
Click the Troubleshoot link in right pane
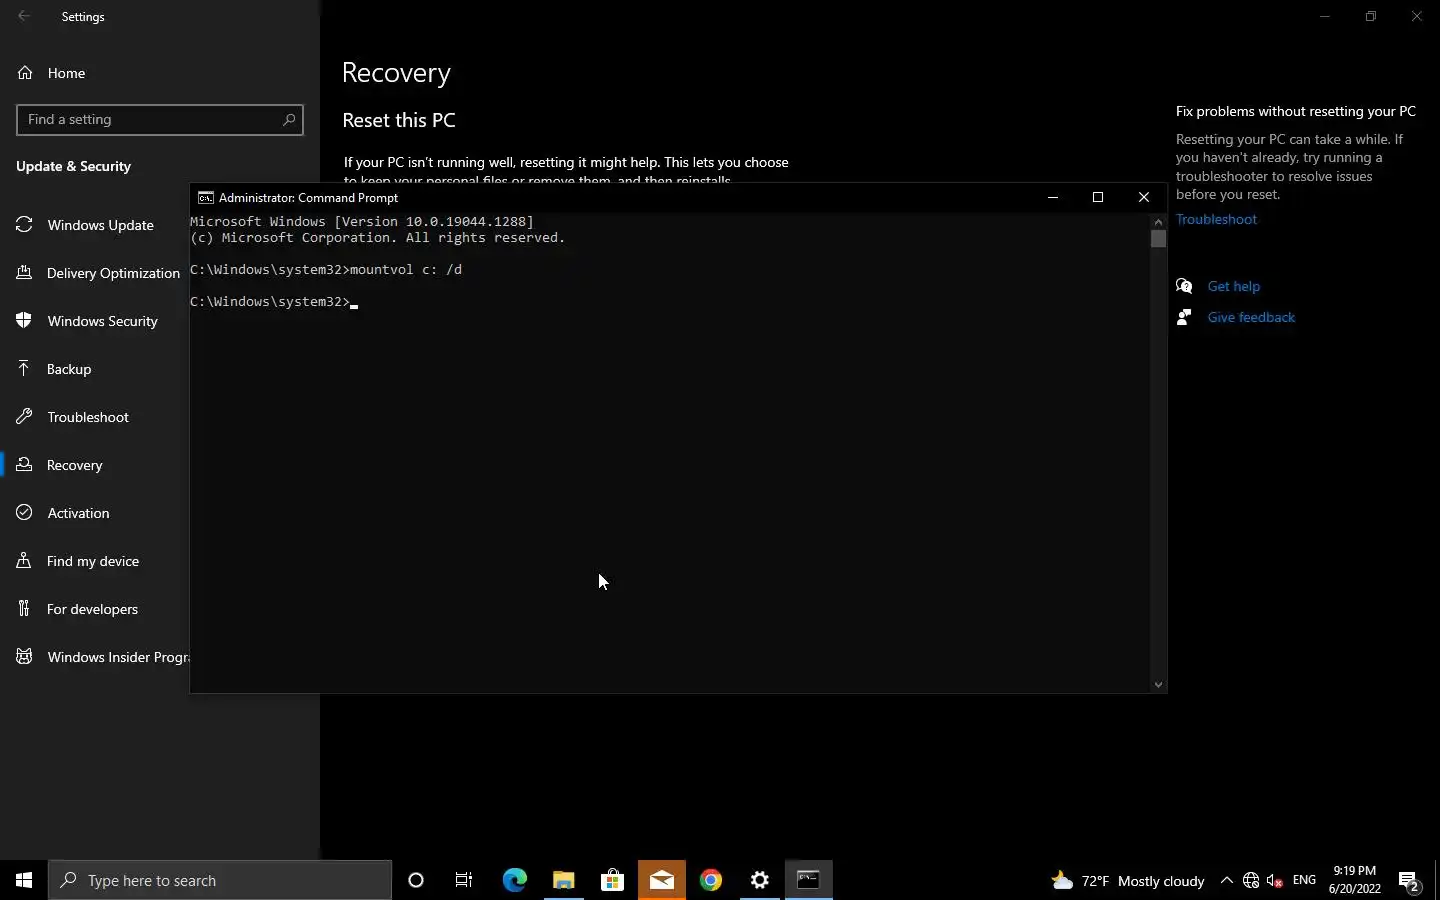1216,219
